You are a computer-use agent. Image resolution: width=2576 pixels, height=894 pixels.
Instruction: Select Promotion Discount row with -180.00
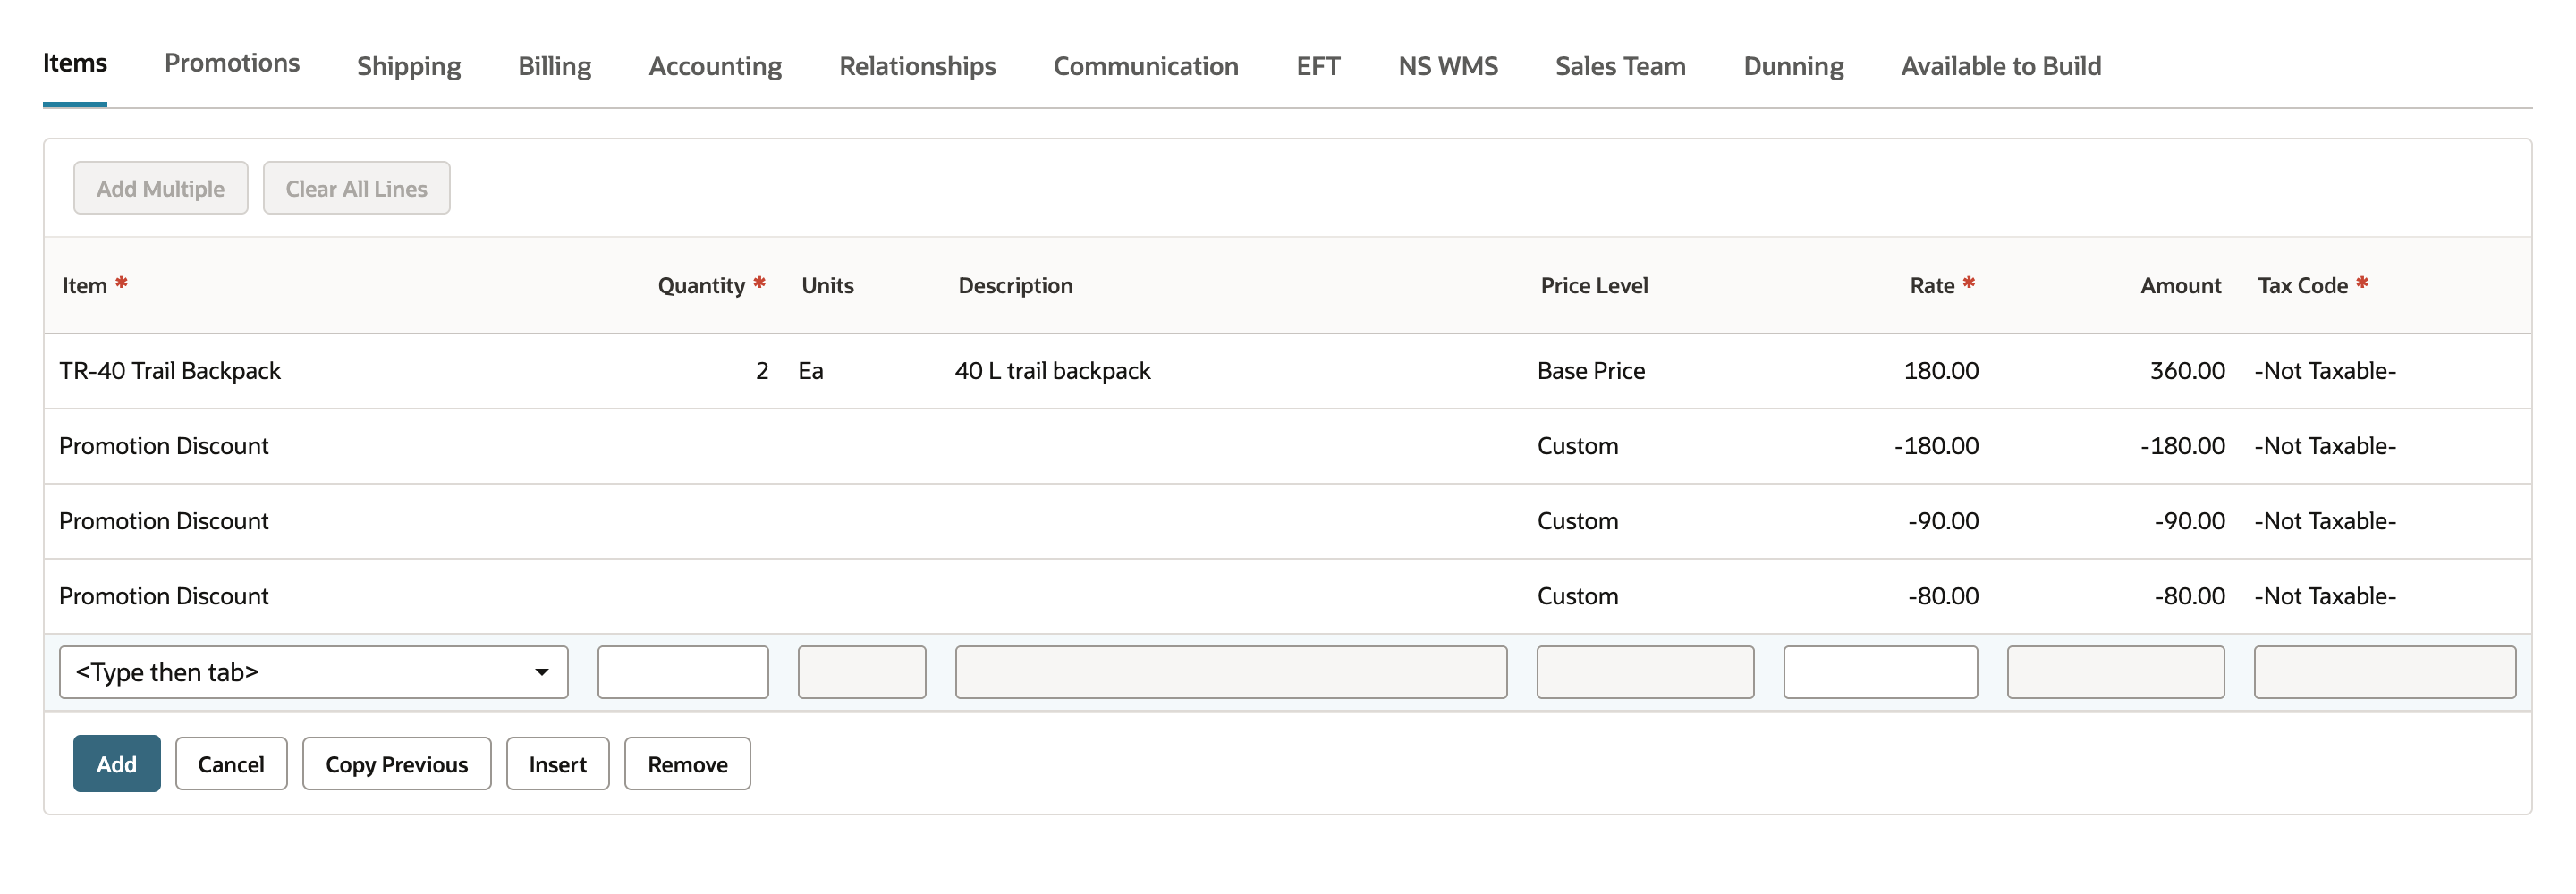tap(1288, 446)
